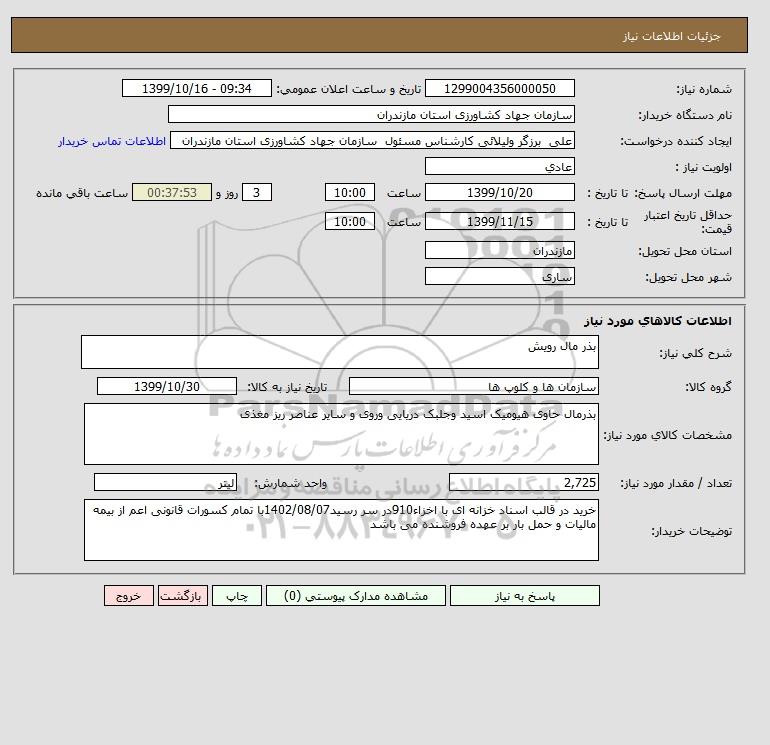Viewport: 770px width, 745px height.
Task: Click the چاپ print button
Action: [237, 596]
